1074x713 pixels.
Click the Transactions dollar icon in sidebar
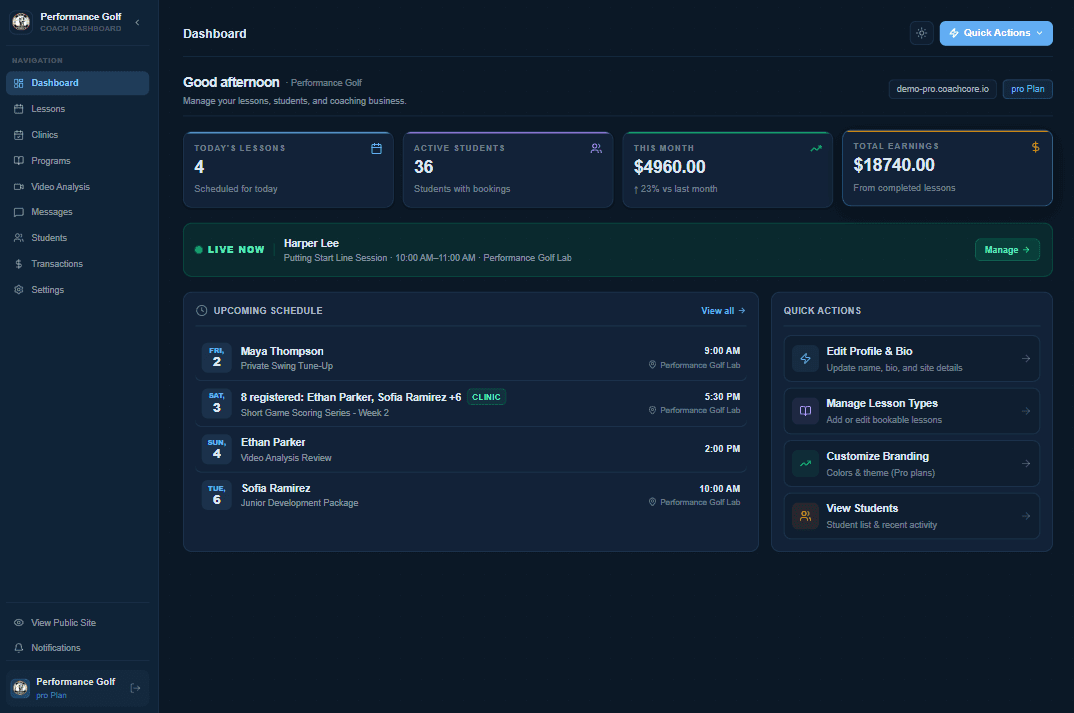tap(18, 264)
